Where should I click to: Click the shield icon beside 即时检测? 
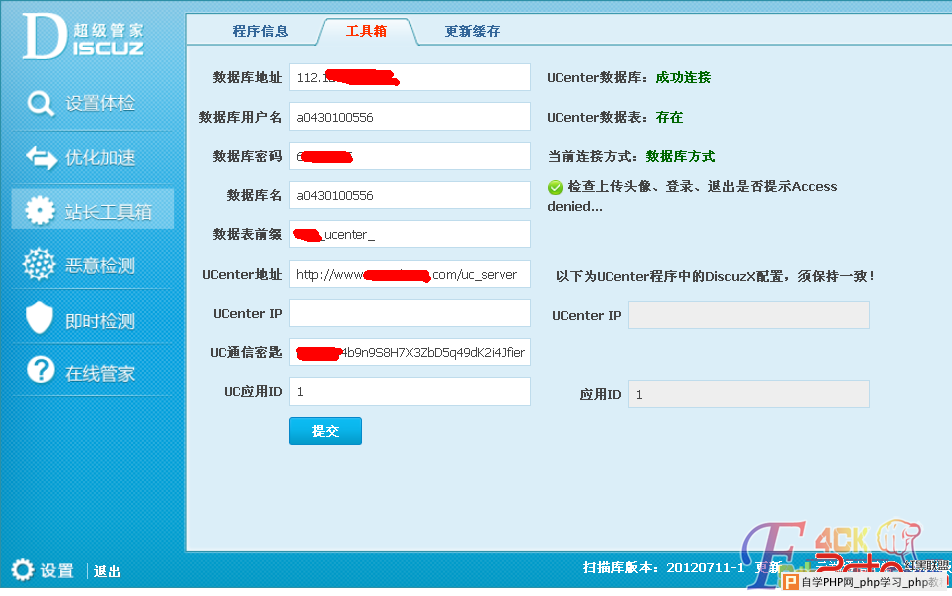39,317
